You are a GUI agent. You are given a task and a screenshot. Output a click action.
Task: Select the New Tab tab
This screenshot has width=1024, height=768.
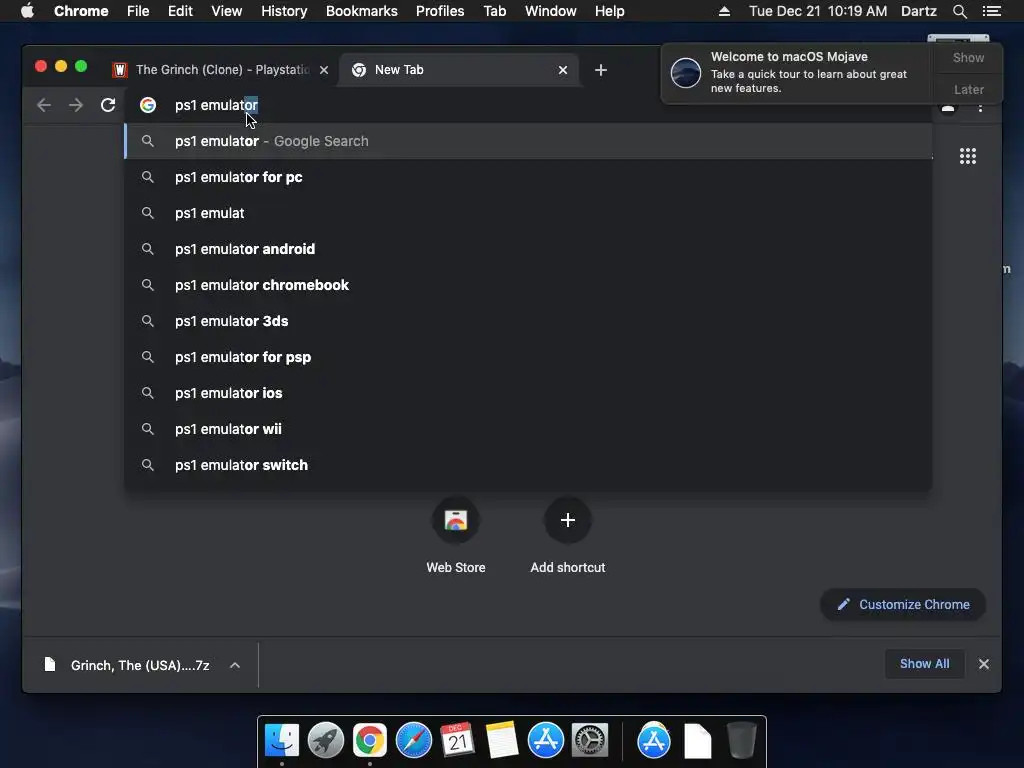[x=459, y=70]
